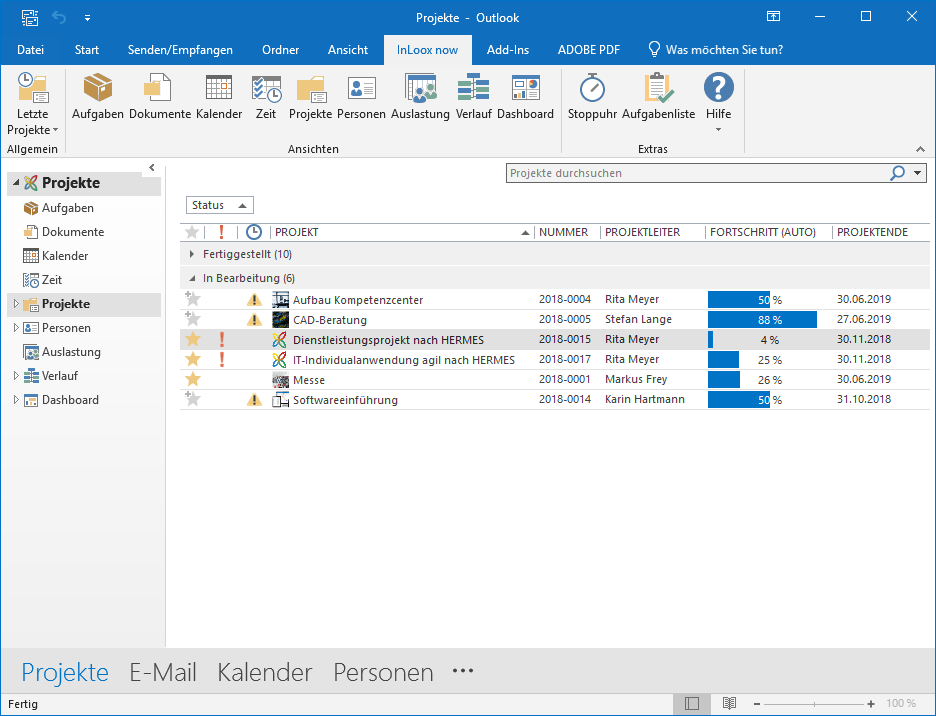Screen dimensions: 936x716
Task: Open the Aufgaben view in ribbon
Action: [x=97, y=97]
